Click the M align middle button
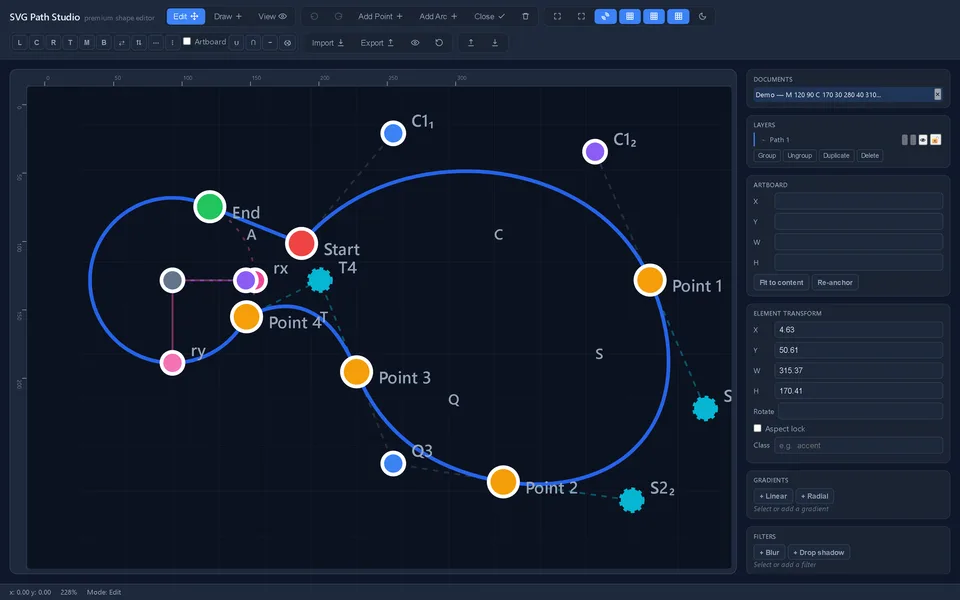This screenshot has width=960, height=600. pos(87,42)
